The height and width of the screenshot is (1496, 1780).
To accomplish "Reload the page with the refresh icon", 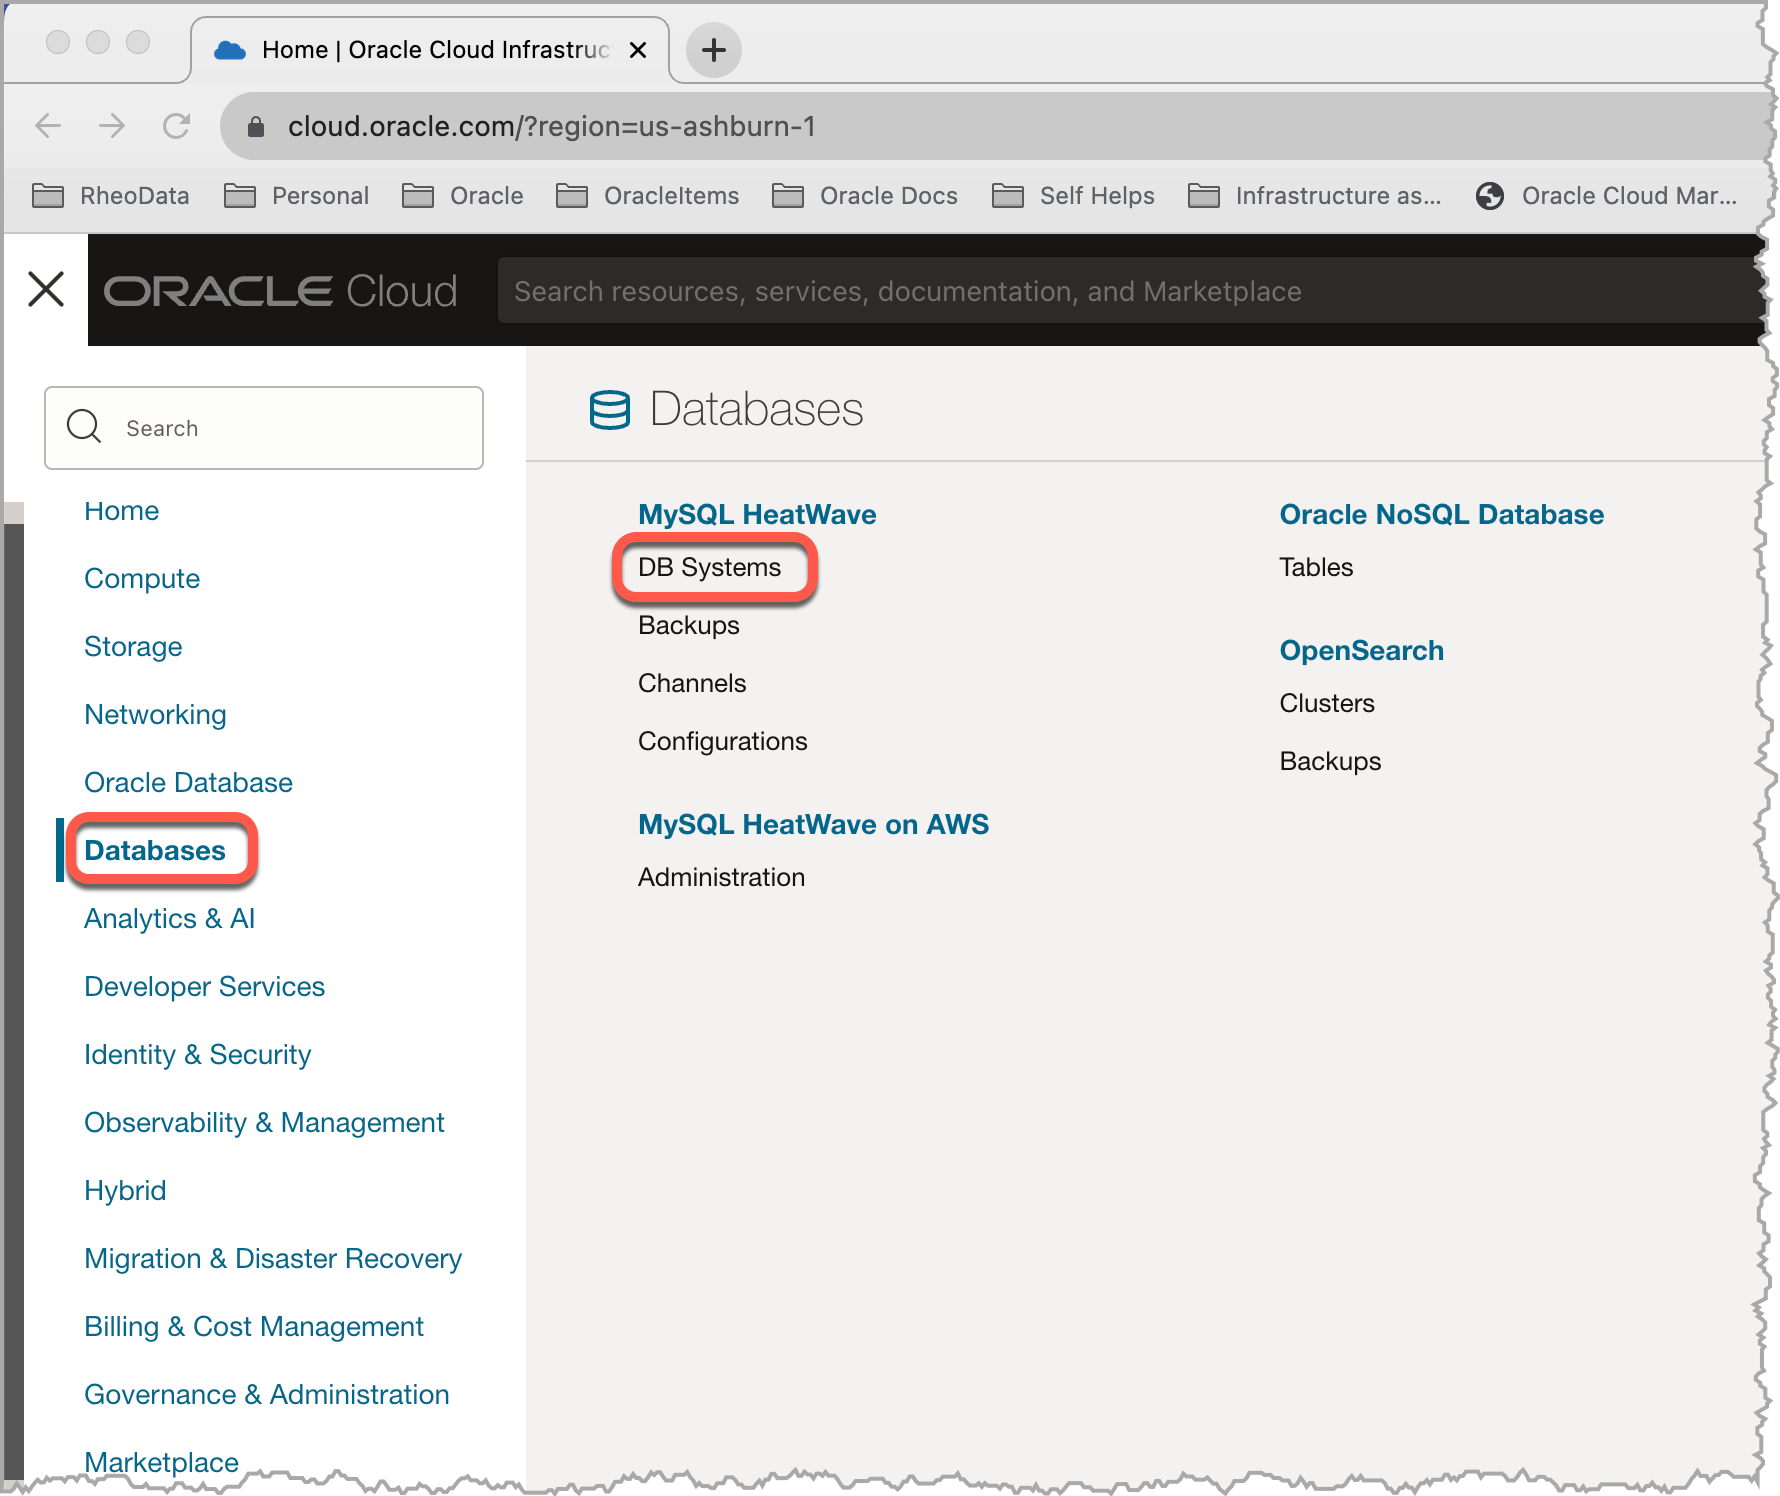I will pos(177,126).
